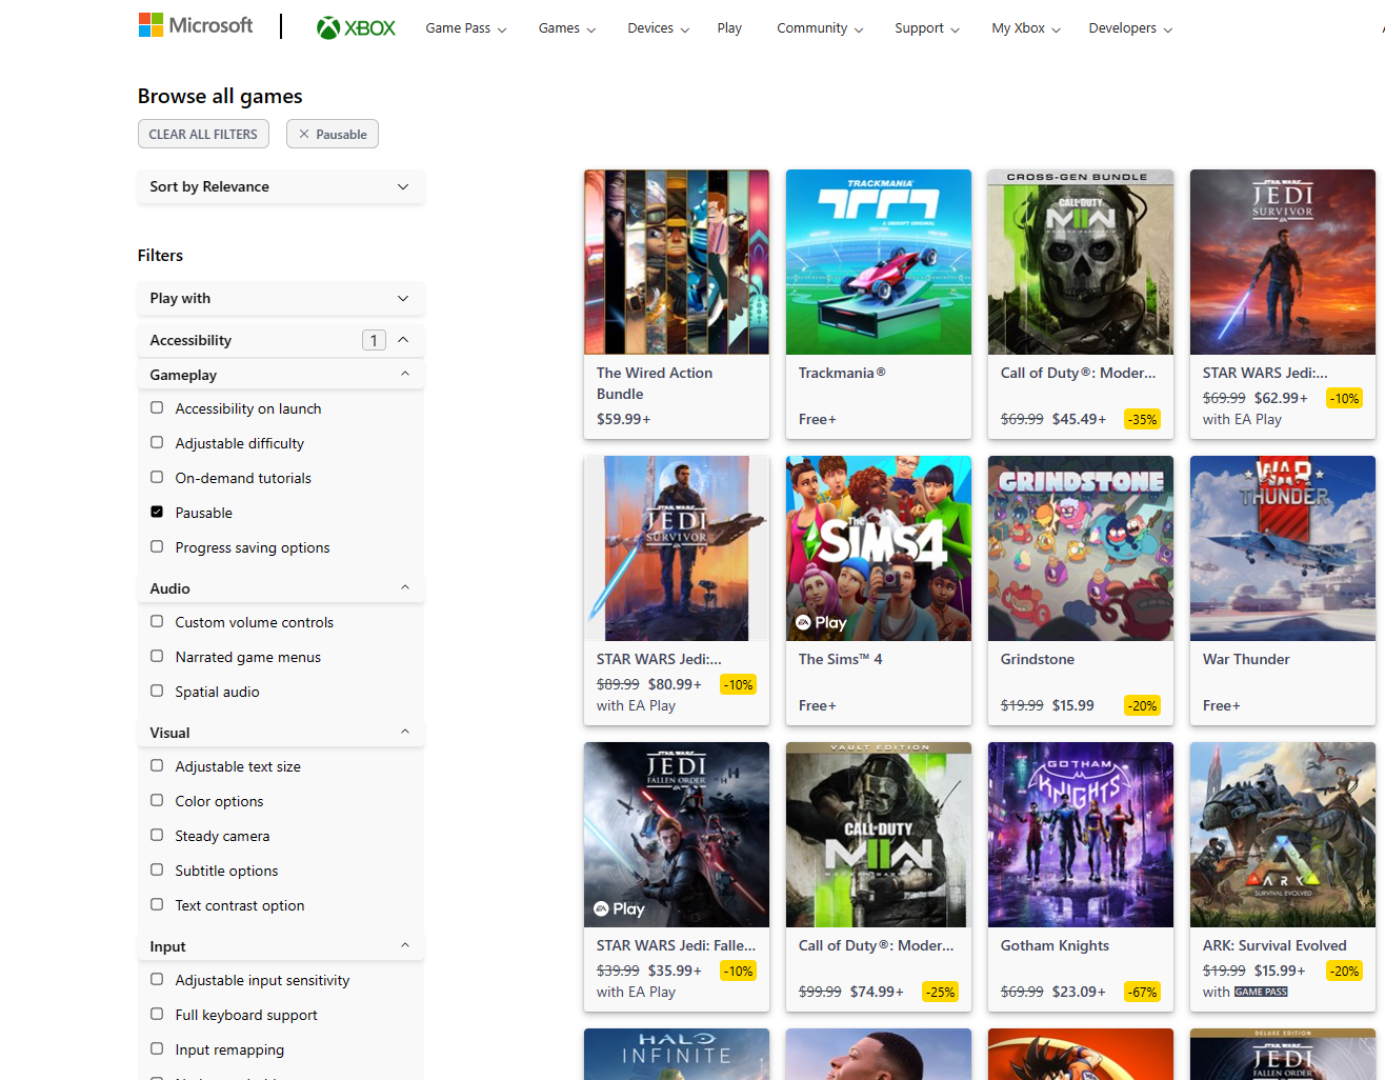Click the Xbox logo in the navigation
1385x1080 pixels.
355,27
